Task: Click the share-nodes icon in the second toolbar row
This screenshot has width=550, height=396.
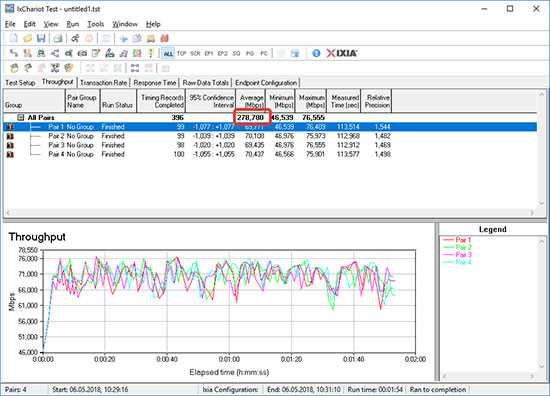Action: (55, 53)
